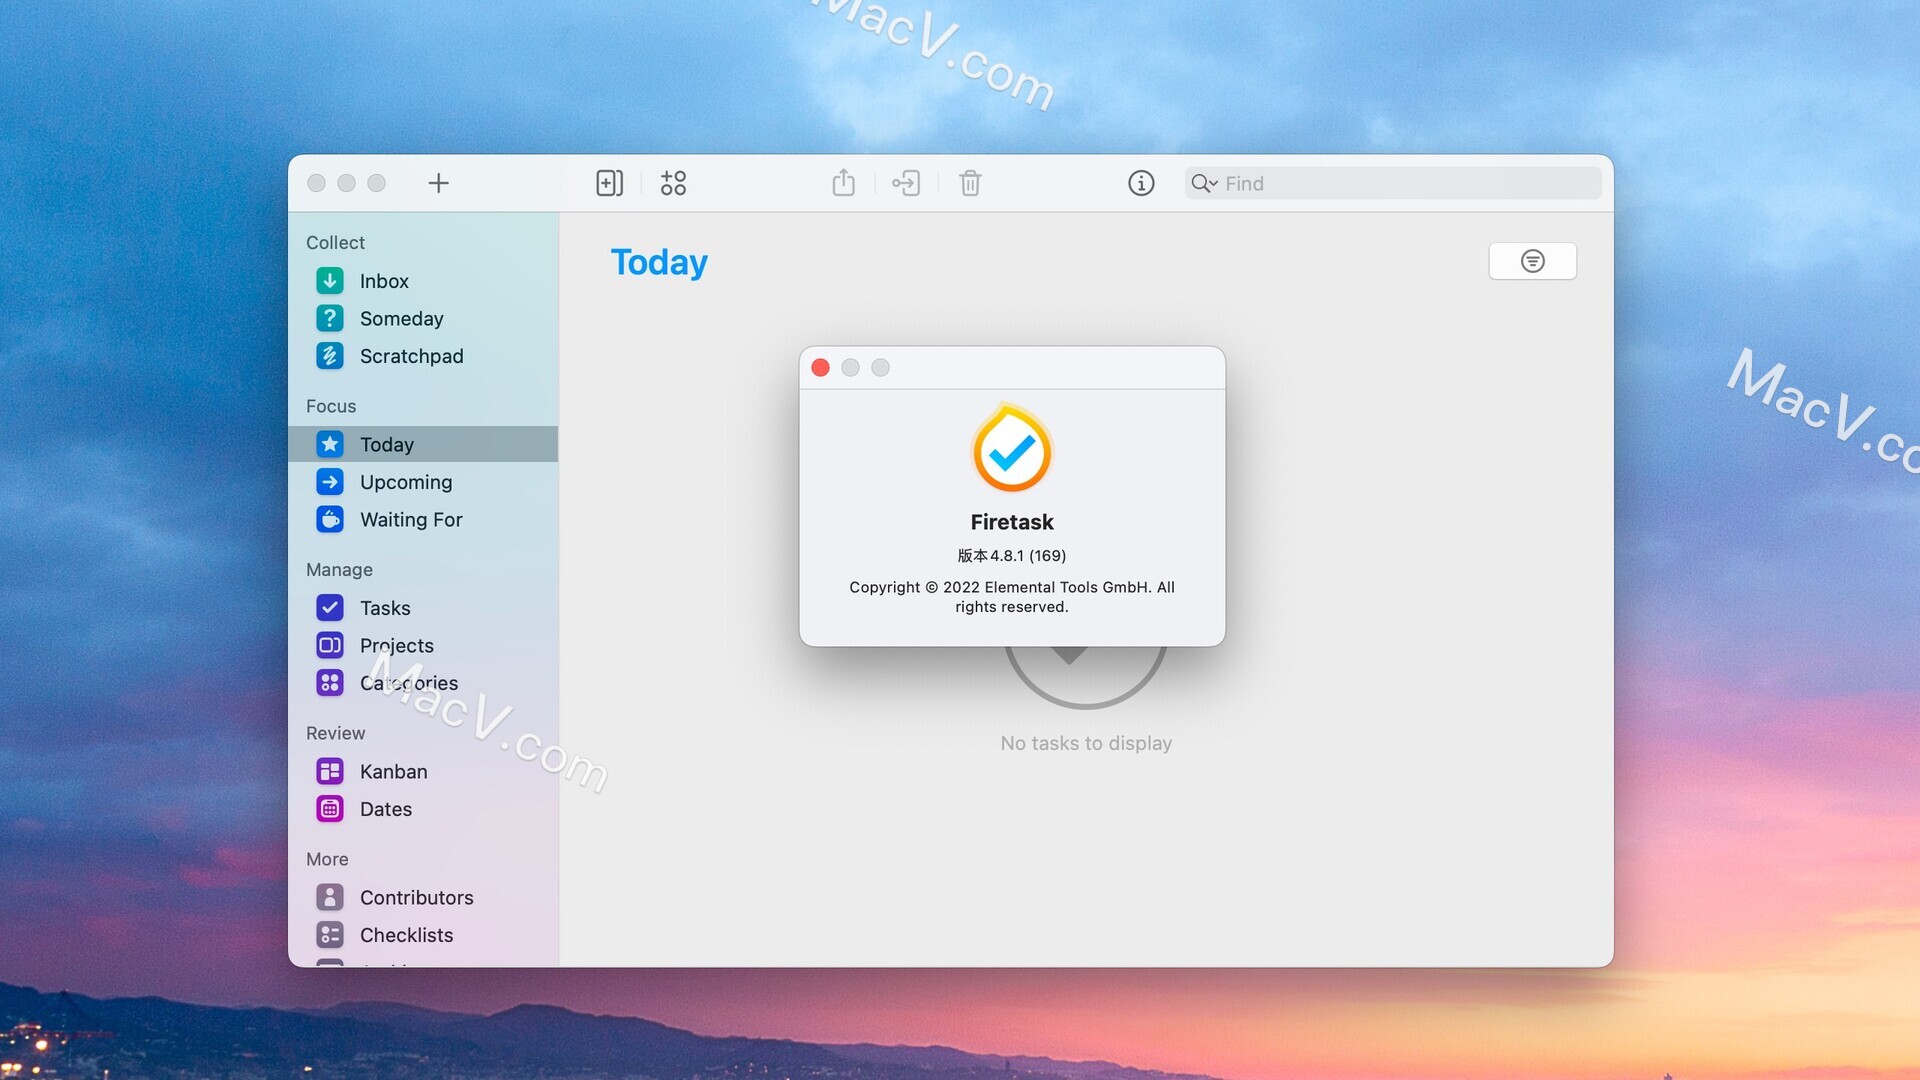Open Inbox list label
Screen dimensions: 1920x1080
pyautogui.click(x=384, y=281)
